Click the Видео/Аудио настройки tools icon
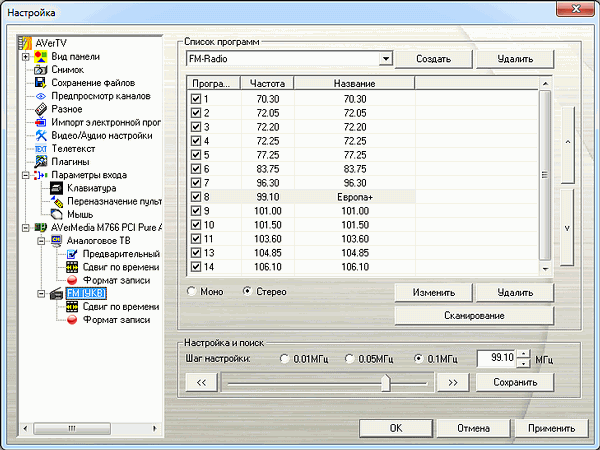 (42, 136)
